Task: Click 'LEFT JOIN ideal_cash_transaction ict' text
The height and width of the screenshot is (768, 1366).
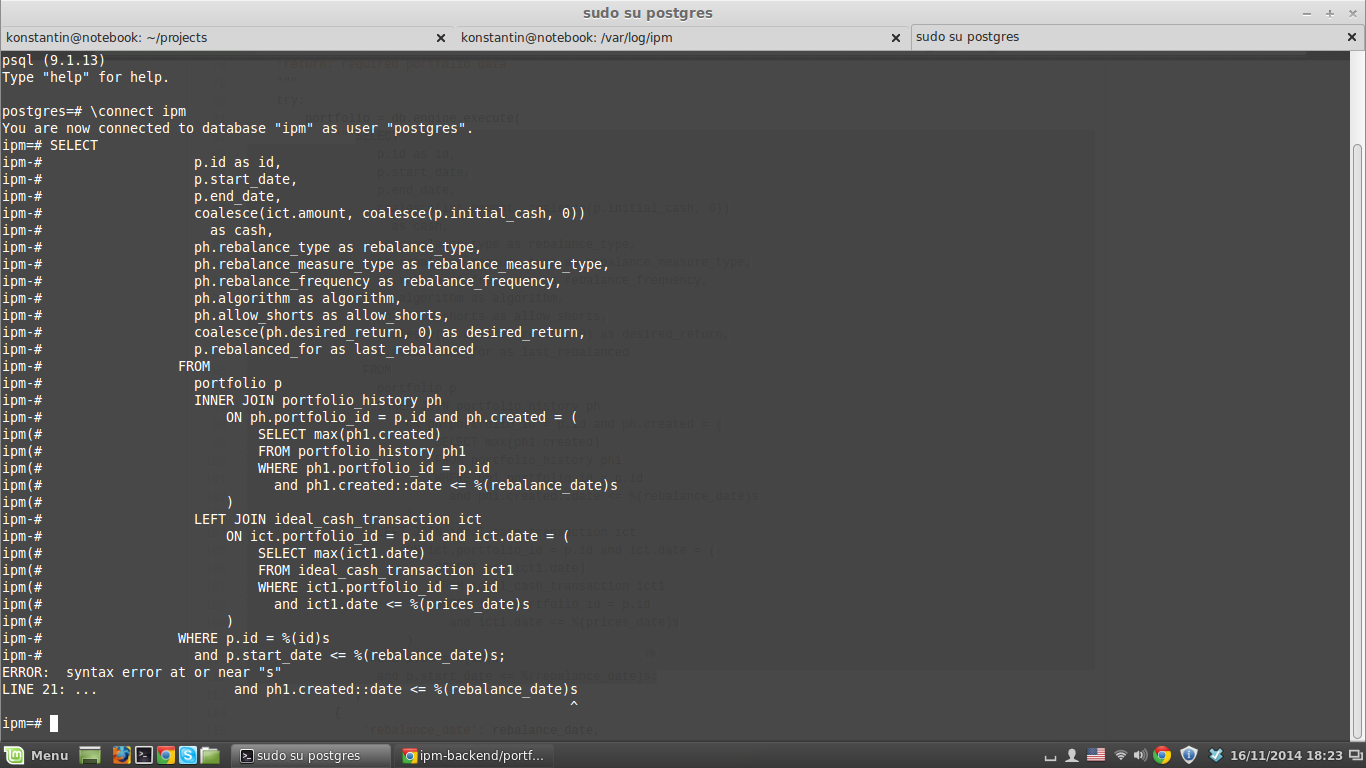Action: 338,519
